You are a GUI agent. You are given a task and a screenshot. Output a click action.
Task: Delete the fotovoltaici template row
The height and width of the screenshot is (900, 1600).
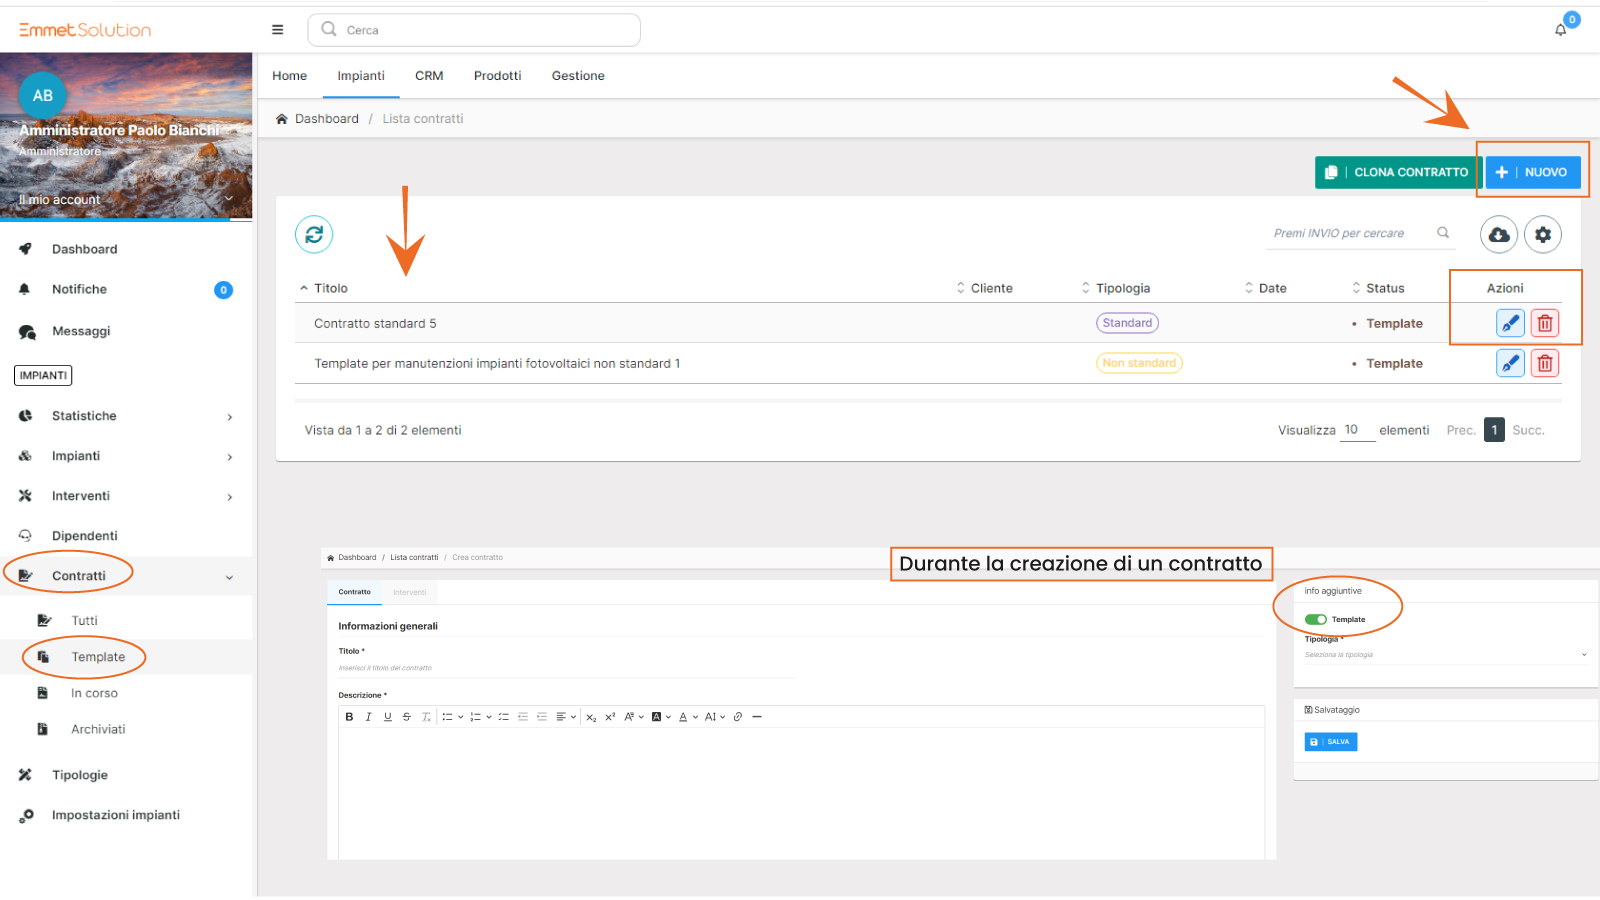(x=1545, y=364)
